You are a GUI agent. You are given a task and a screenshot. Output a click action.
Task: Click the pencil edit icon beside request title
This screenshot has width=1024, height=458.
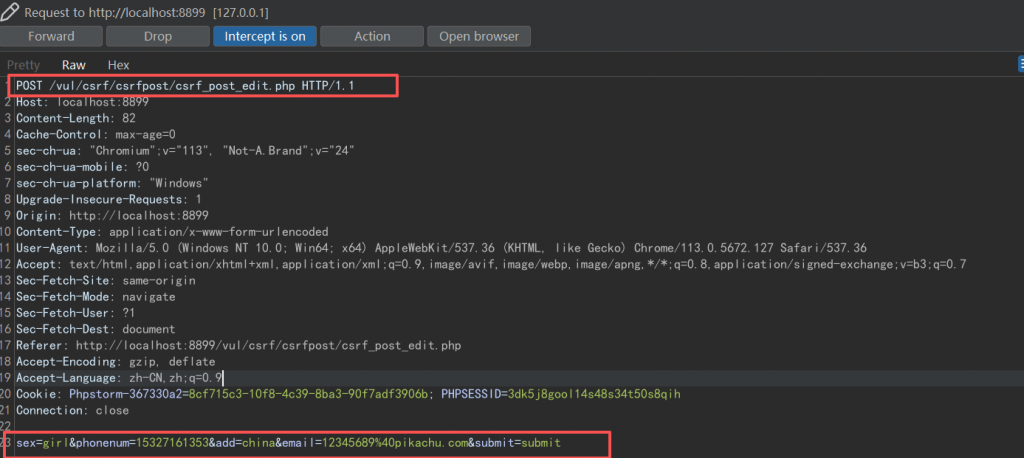(x=10, y=11)
